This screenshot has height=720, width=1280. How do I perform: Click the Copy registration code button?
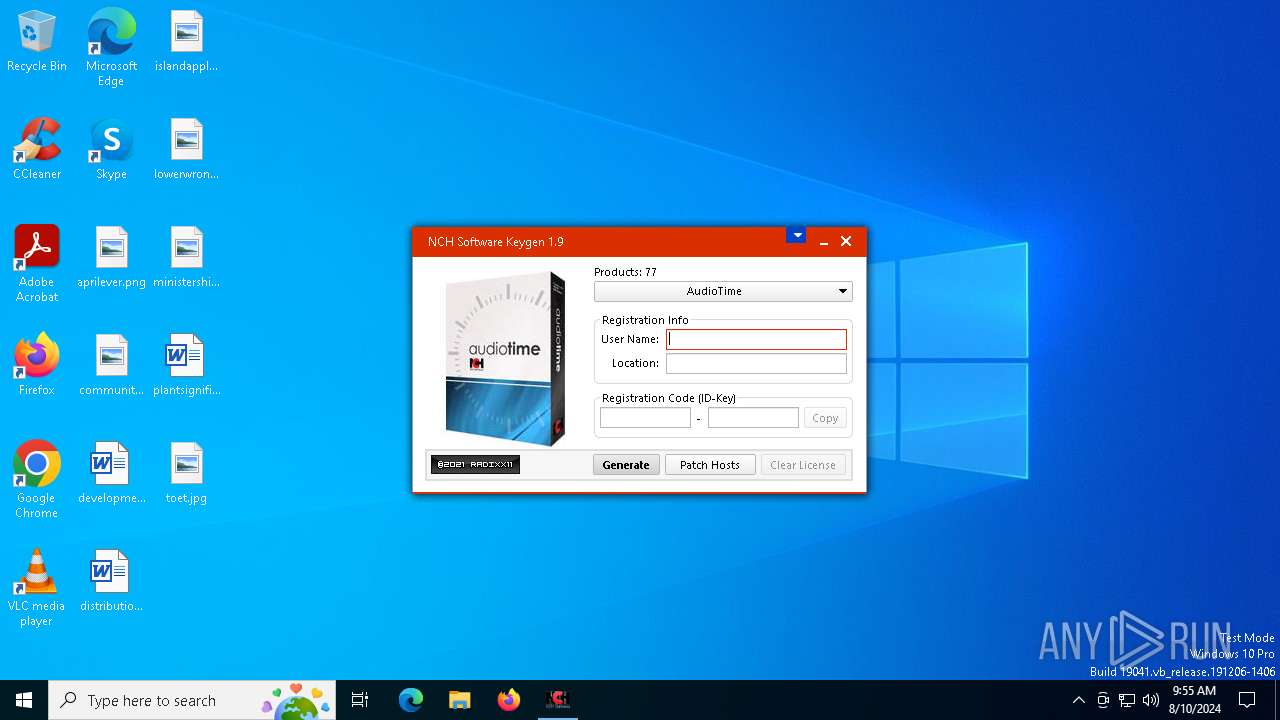(x=825, y=418)
